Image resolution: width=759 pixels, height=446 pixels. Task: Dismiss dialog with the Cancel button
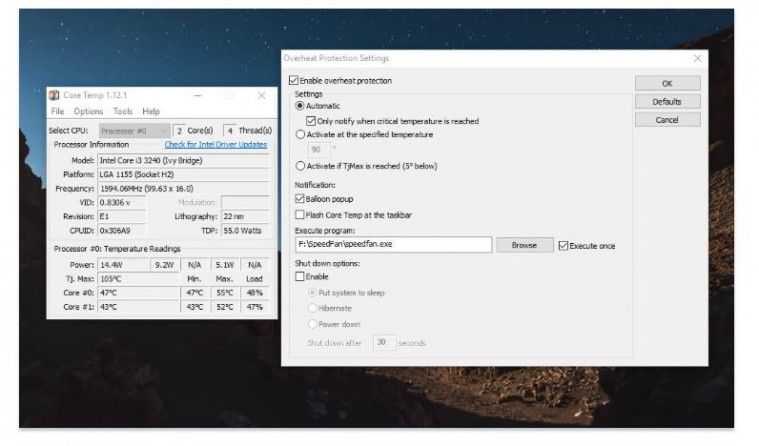(x=667, y=120)
